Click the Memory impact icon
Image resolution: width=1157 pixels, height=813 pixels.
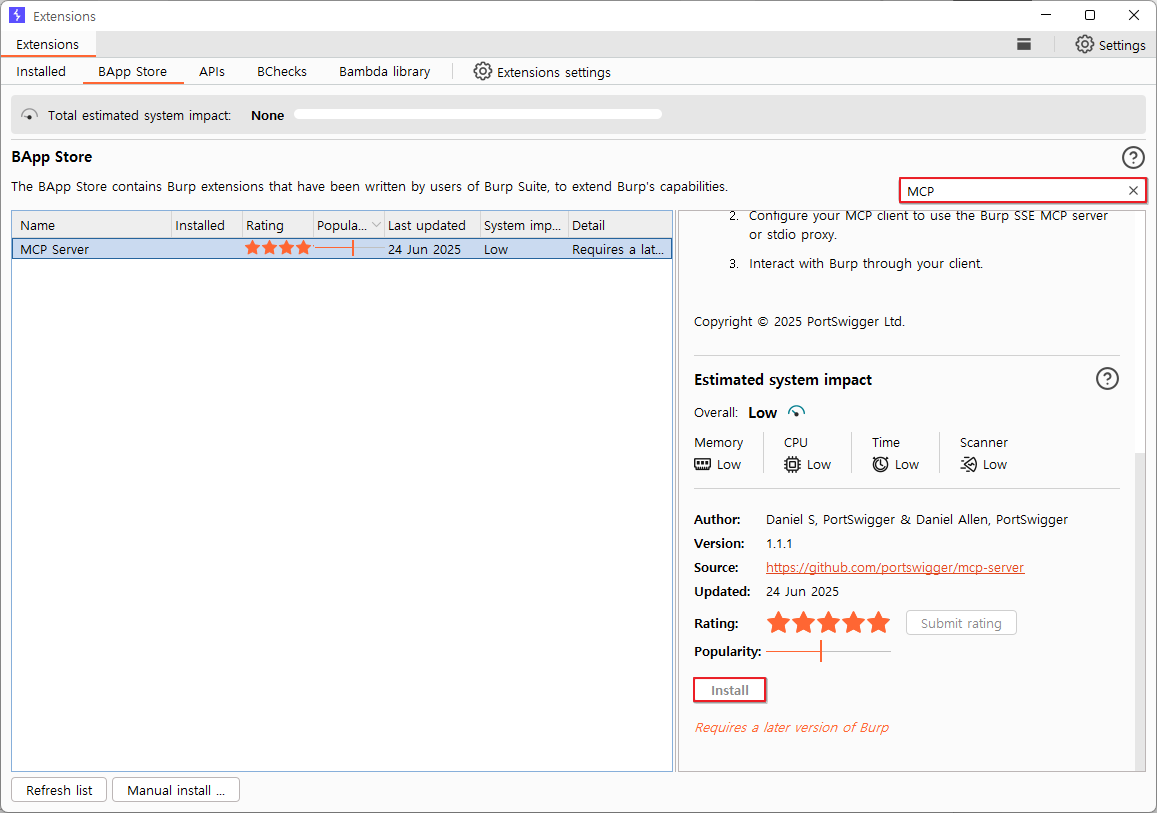tap(702, 464)
